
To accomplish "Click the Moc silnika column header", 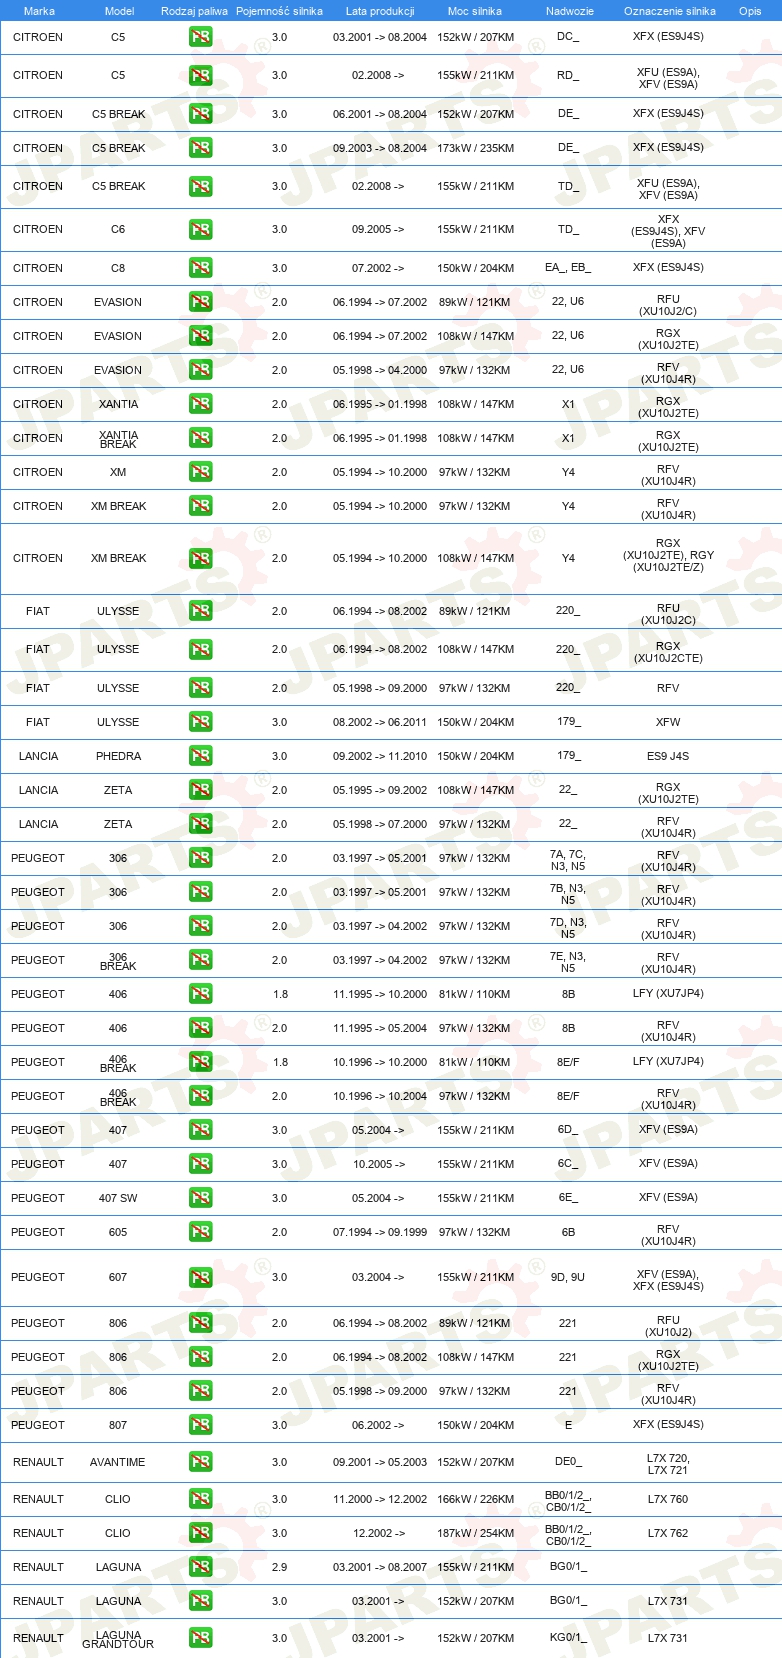I will 475,11.
